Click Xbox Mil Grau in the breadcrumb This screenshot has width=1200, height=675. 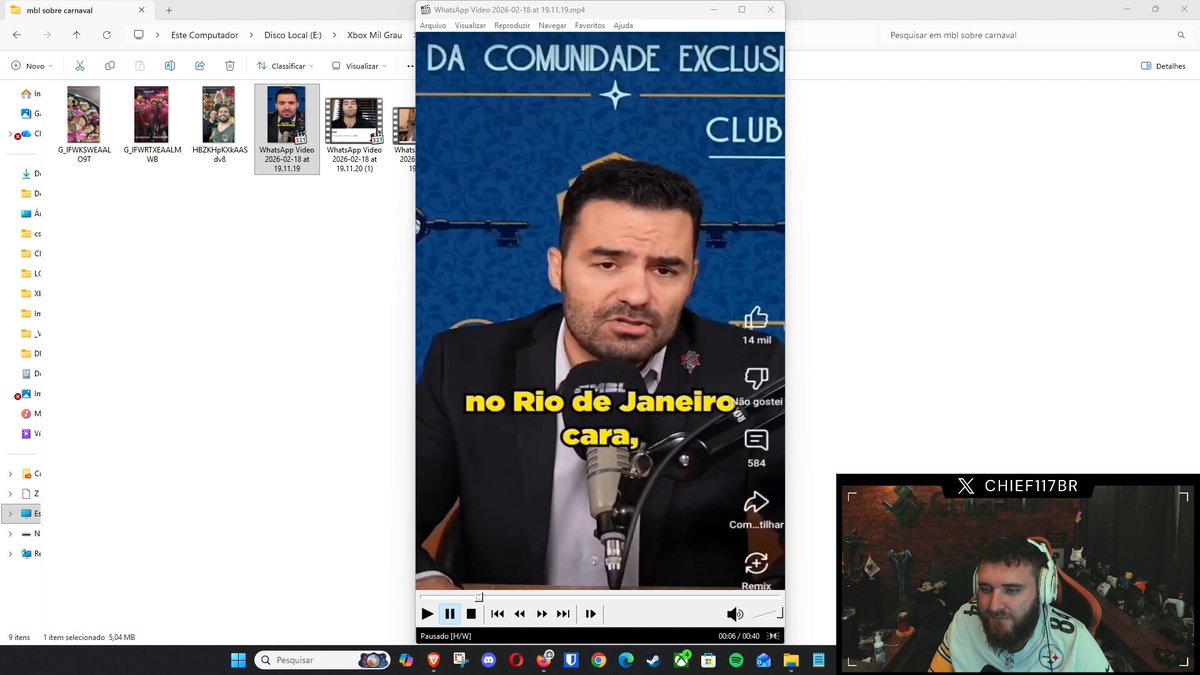click(x=374, y=35)
